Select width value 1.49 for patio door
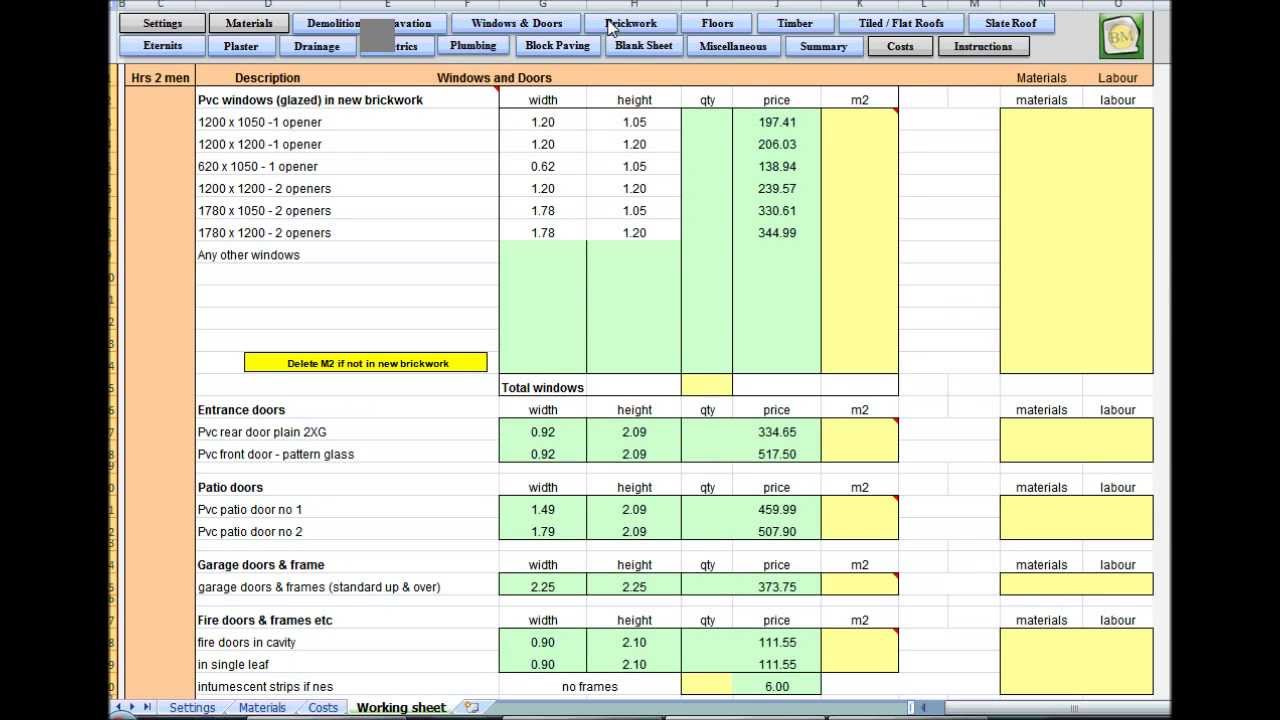Viewport: 1280px width, 720px height. point(543,509)
